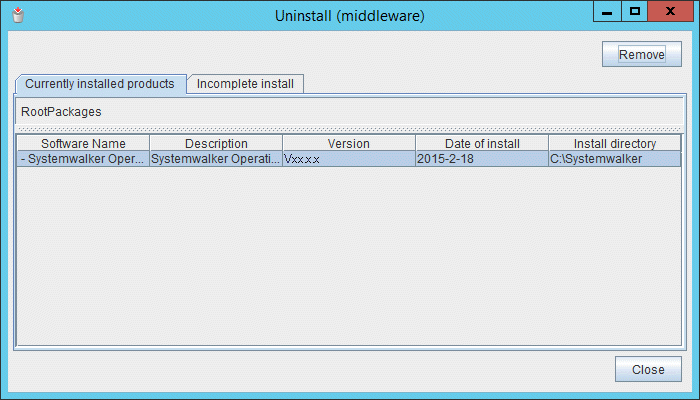Click the C:\Systemwalker install directory cell
This screenshot has width=700, height=400.
coord(614,159)
